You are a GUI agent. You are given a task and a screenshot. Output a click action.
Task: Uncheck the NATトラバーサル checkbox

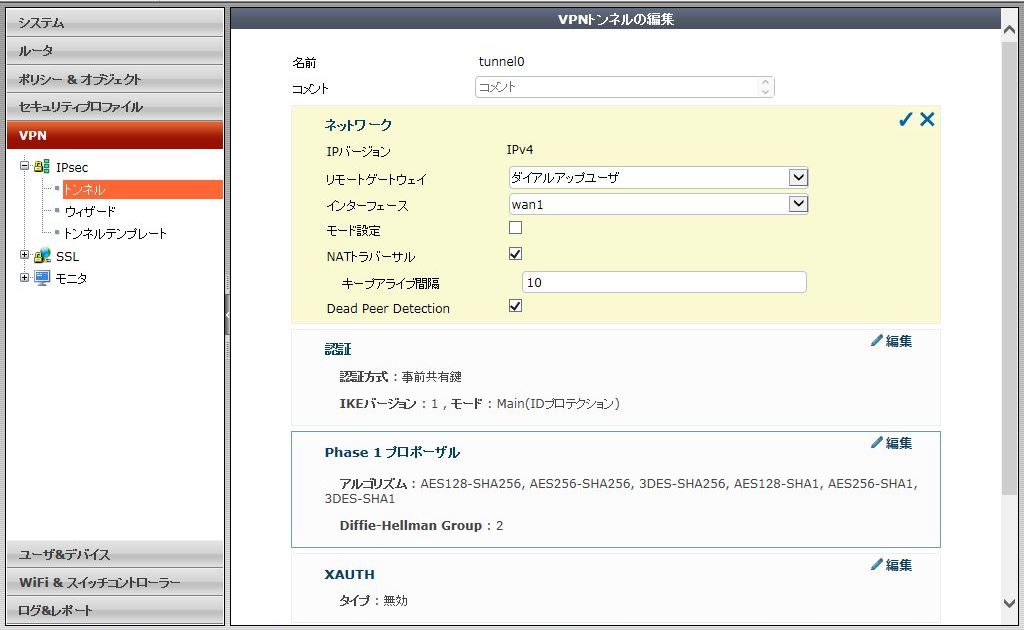pyautogui.click(x=516, y=255)
